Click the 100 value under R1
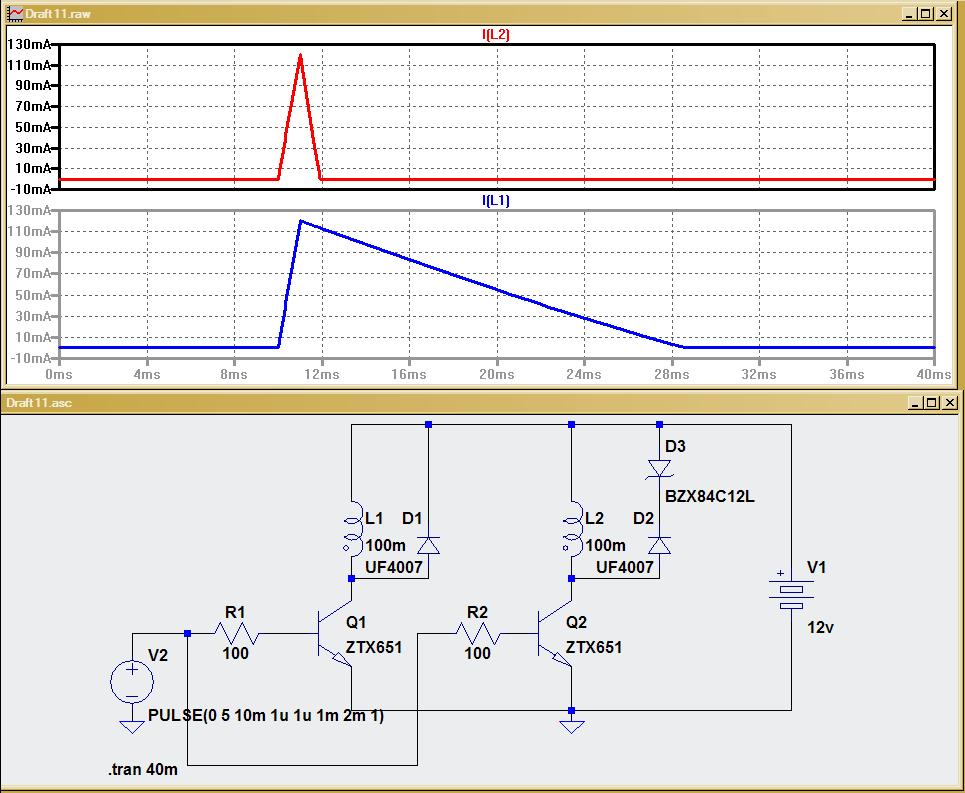 [x=236, y=653]
